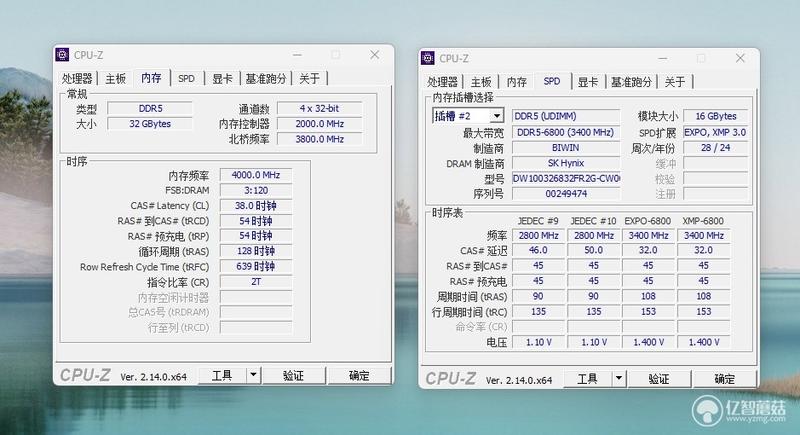The image size is (800, 435).
Task: Click the 1.400 V voltage under EXPO-6800
Action: [648, 342]
